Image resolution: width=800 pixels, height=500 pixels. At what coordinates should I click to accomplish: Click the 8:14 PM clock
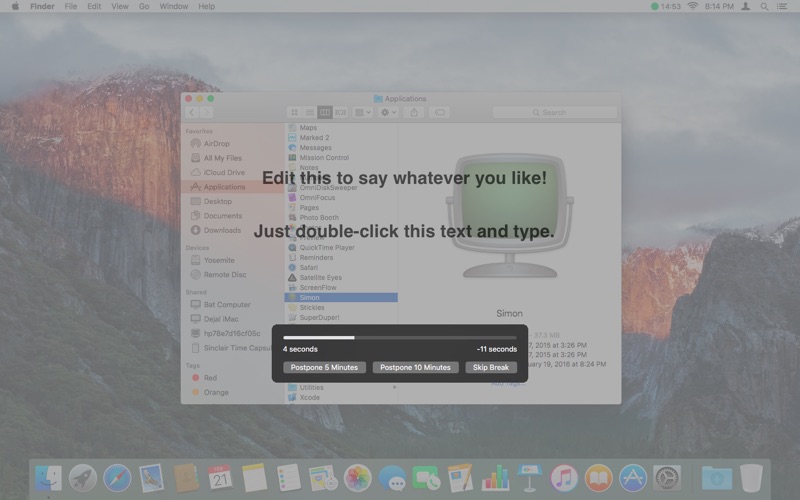coord(719,6)
